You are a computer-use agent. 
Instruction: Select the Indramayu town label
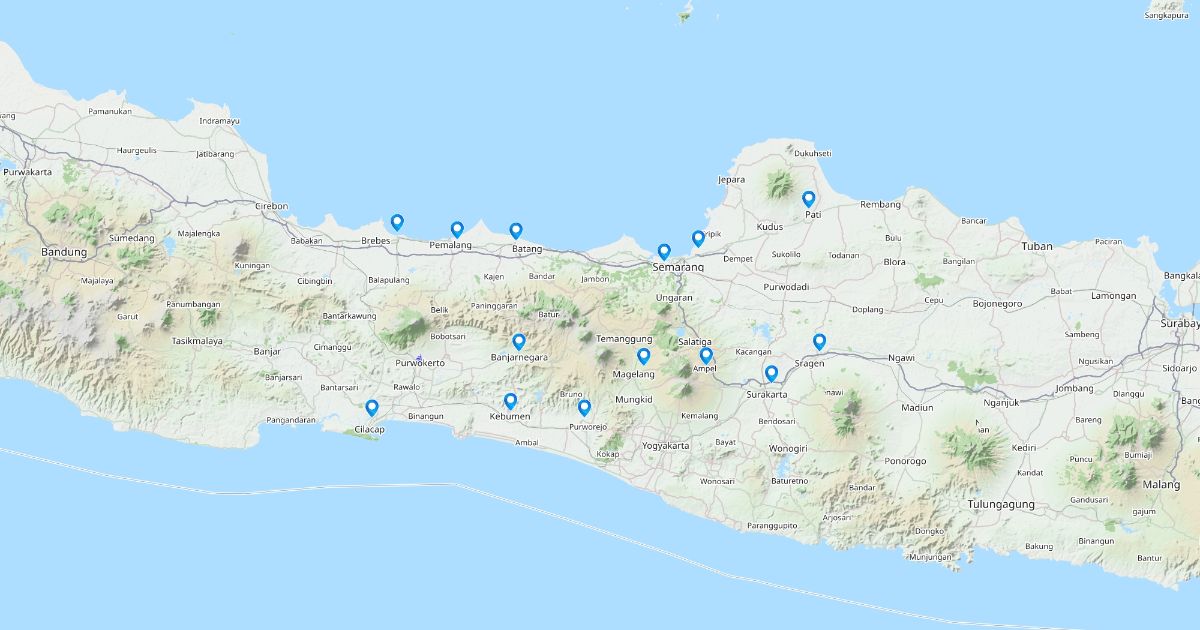(219, 120)
